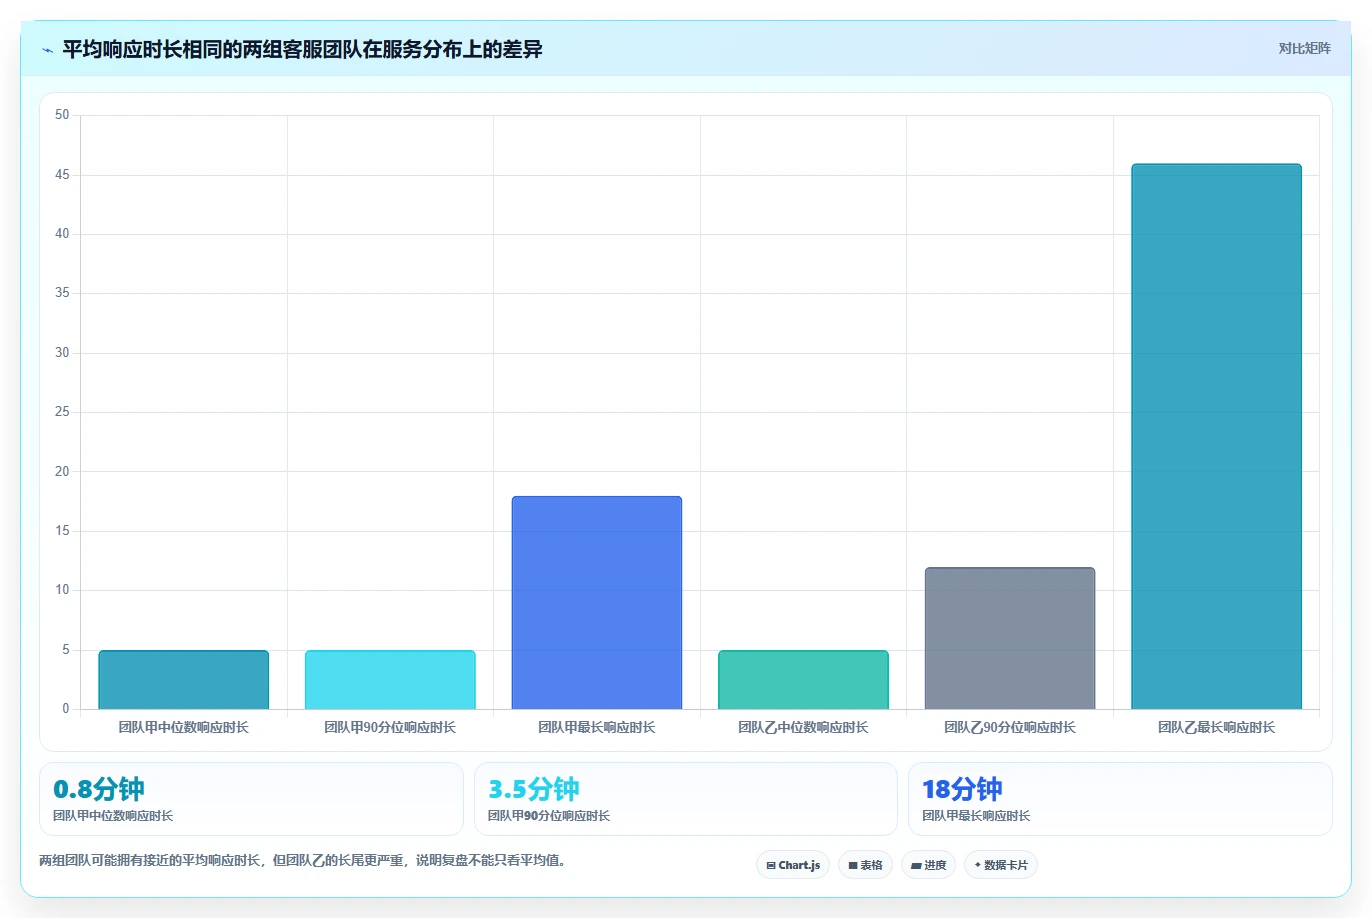Click axis label 团队甲中位数响应时长
This screenshot has height=918, width=1372.
tap(183, 727)
